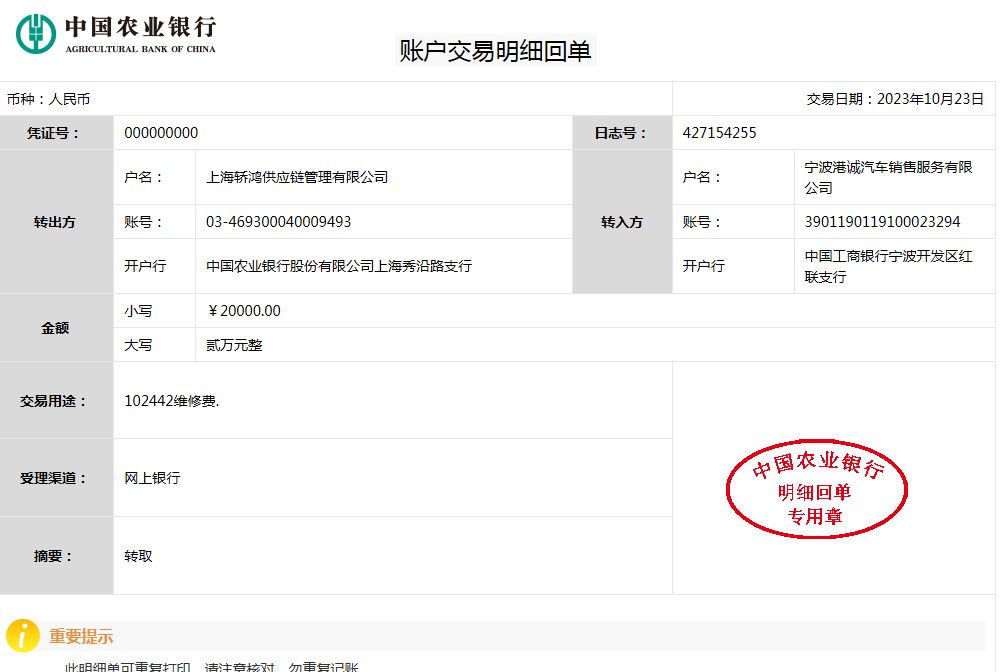Click the 币种：人民币 field
The height and width of the screenshot is (672, 1001).
(48, 99)
